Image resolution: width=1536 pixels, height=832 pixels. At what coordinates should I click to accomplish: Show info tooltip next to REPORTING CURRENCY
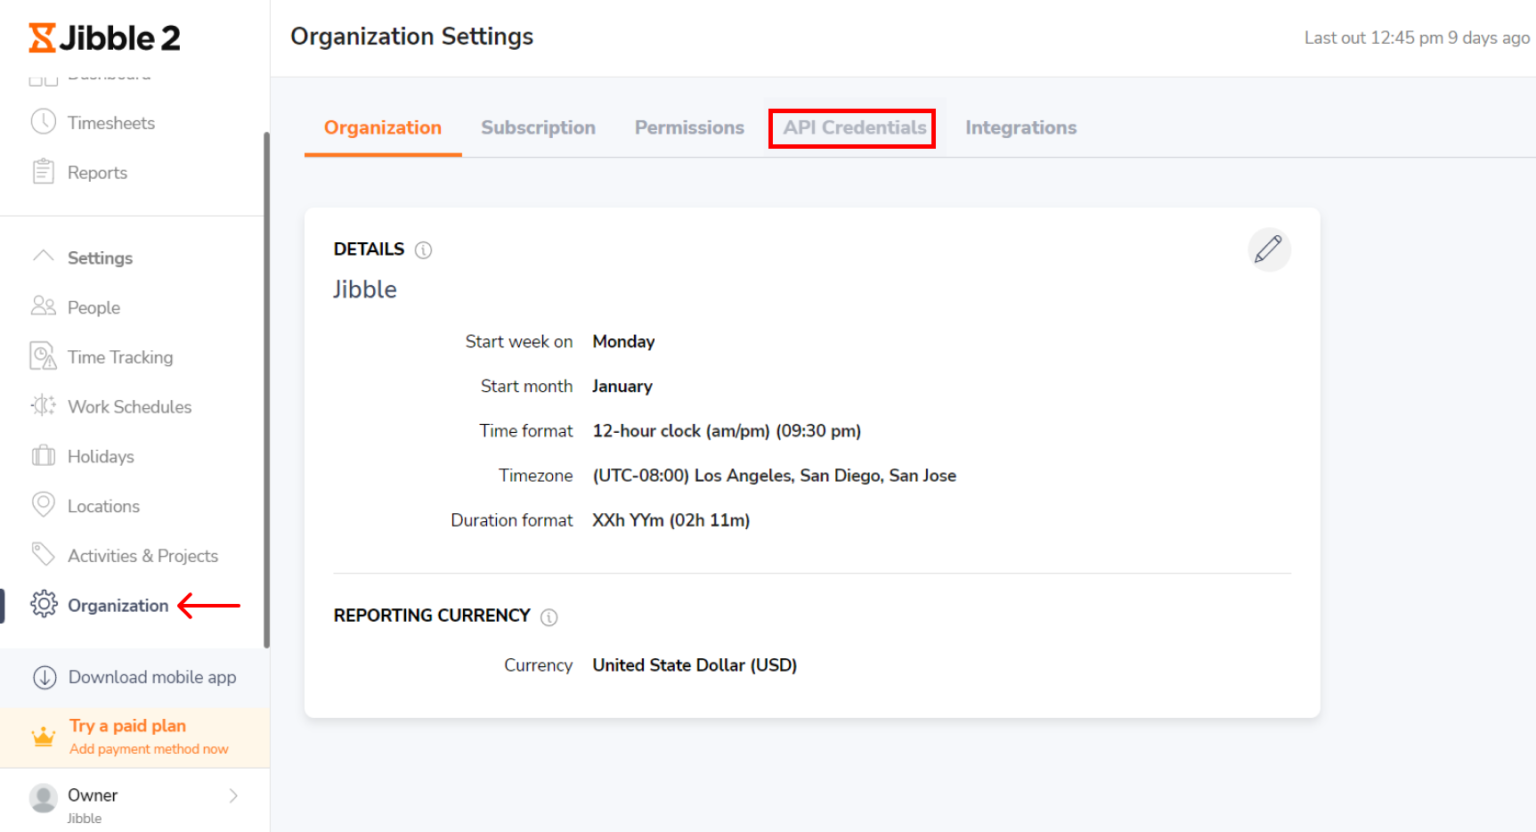549,617
